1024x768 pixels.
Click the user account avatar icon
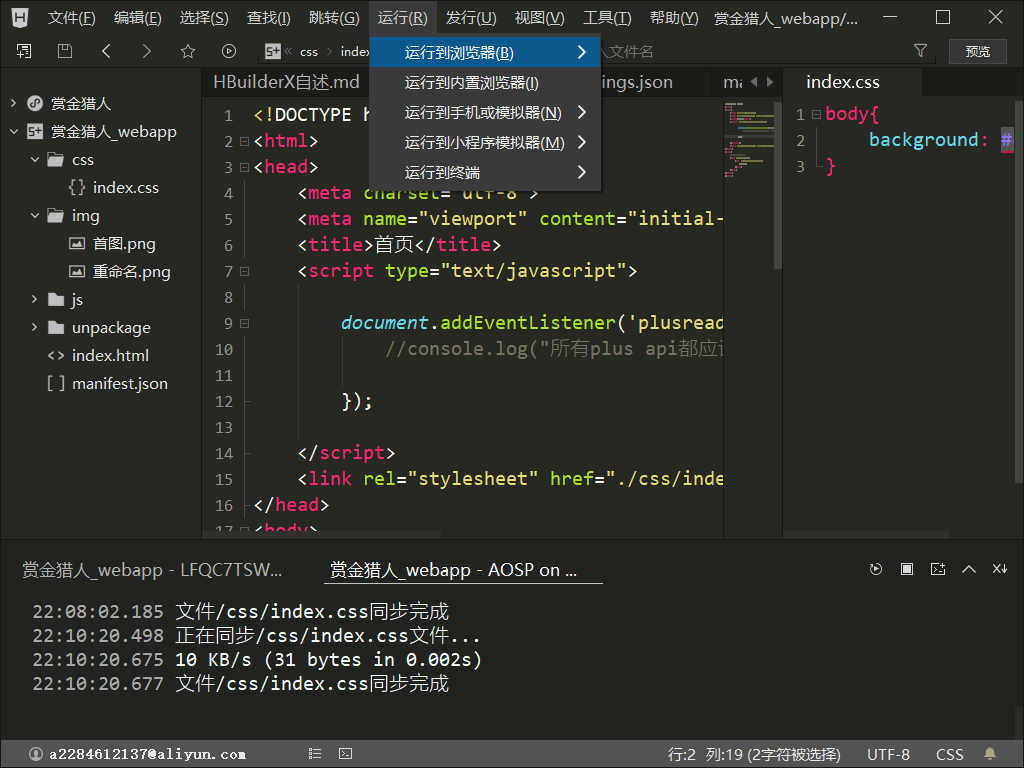[36, 754]
